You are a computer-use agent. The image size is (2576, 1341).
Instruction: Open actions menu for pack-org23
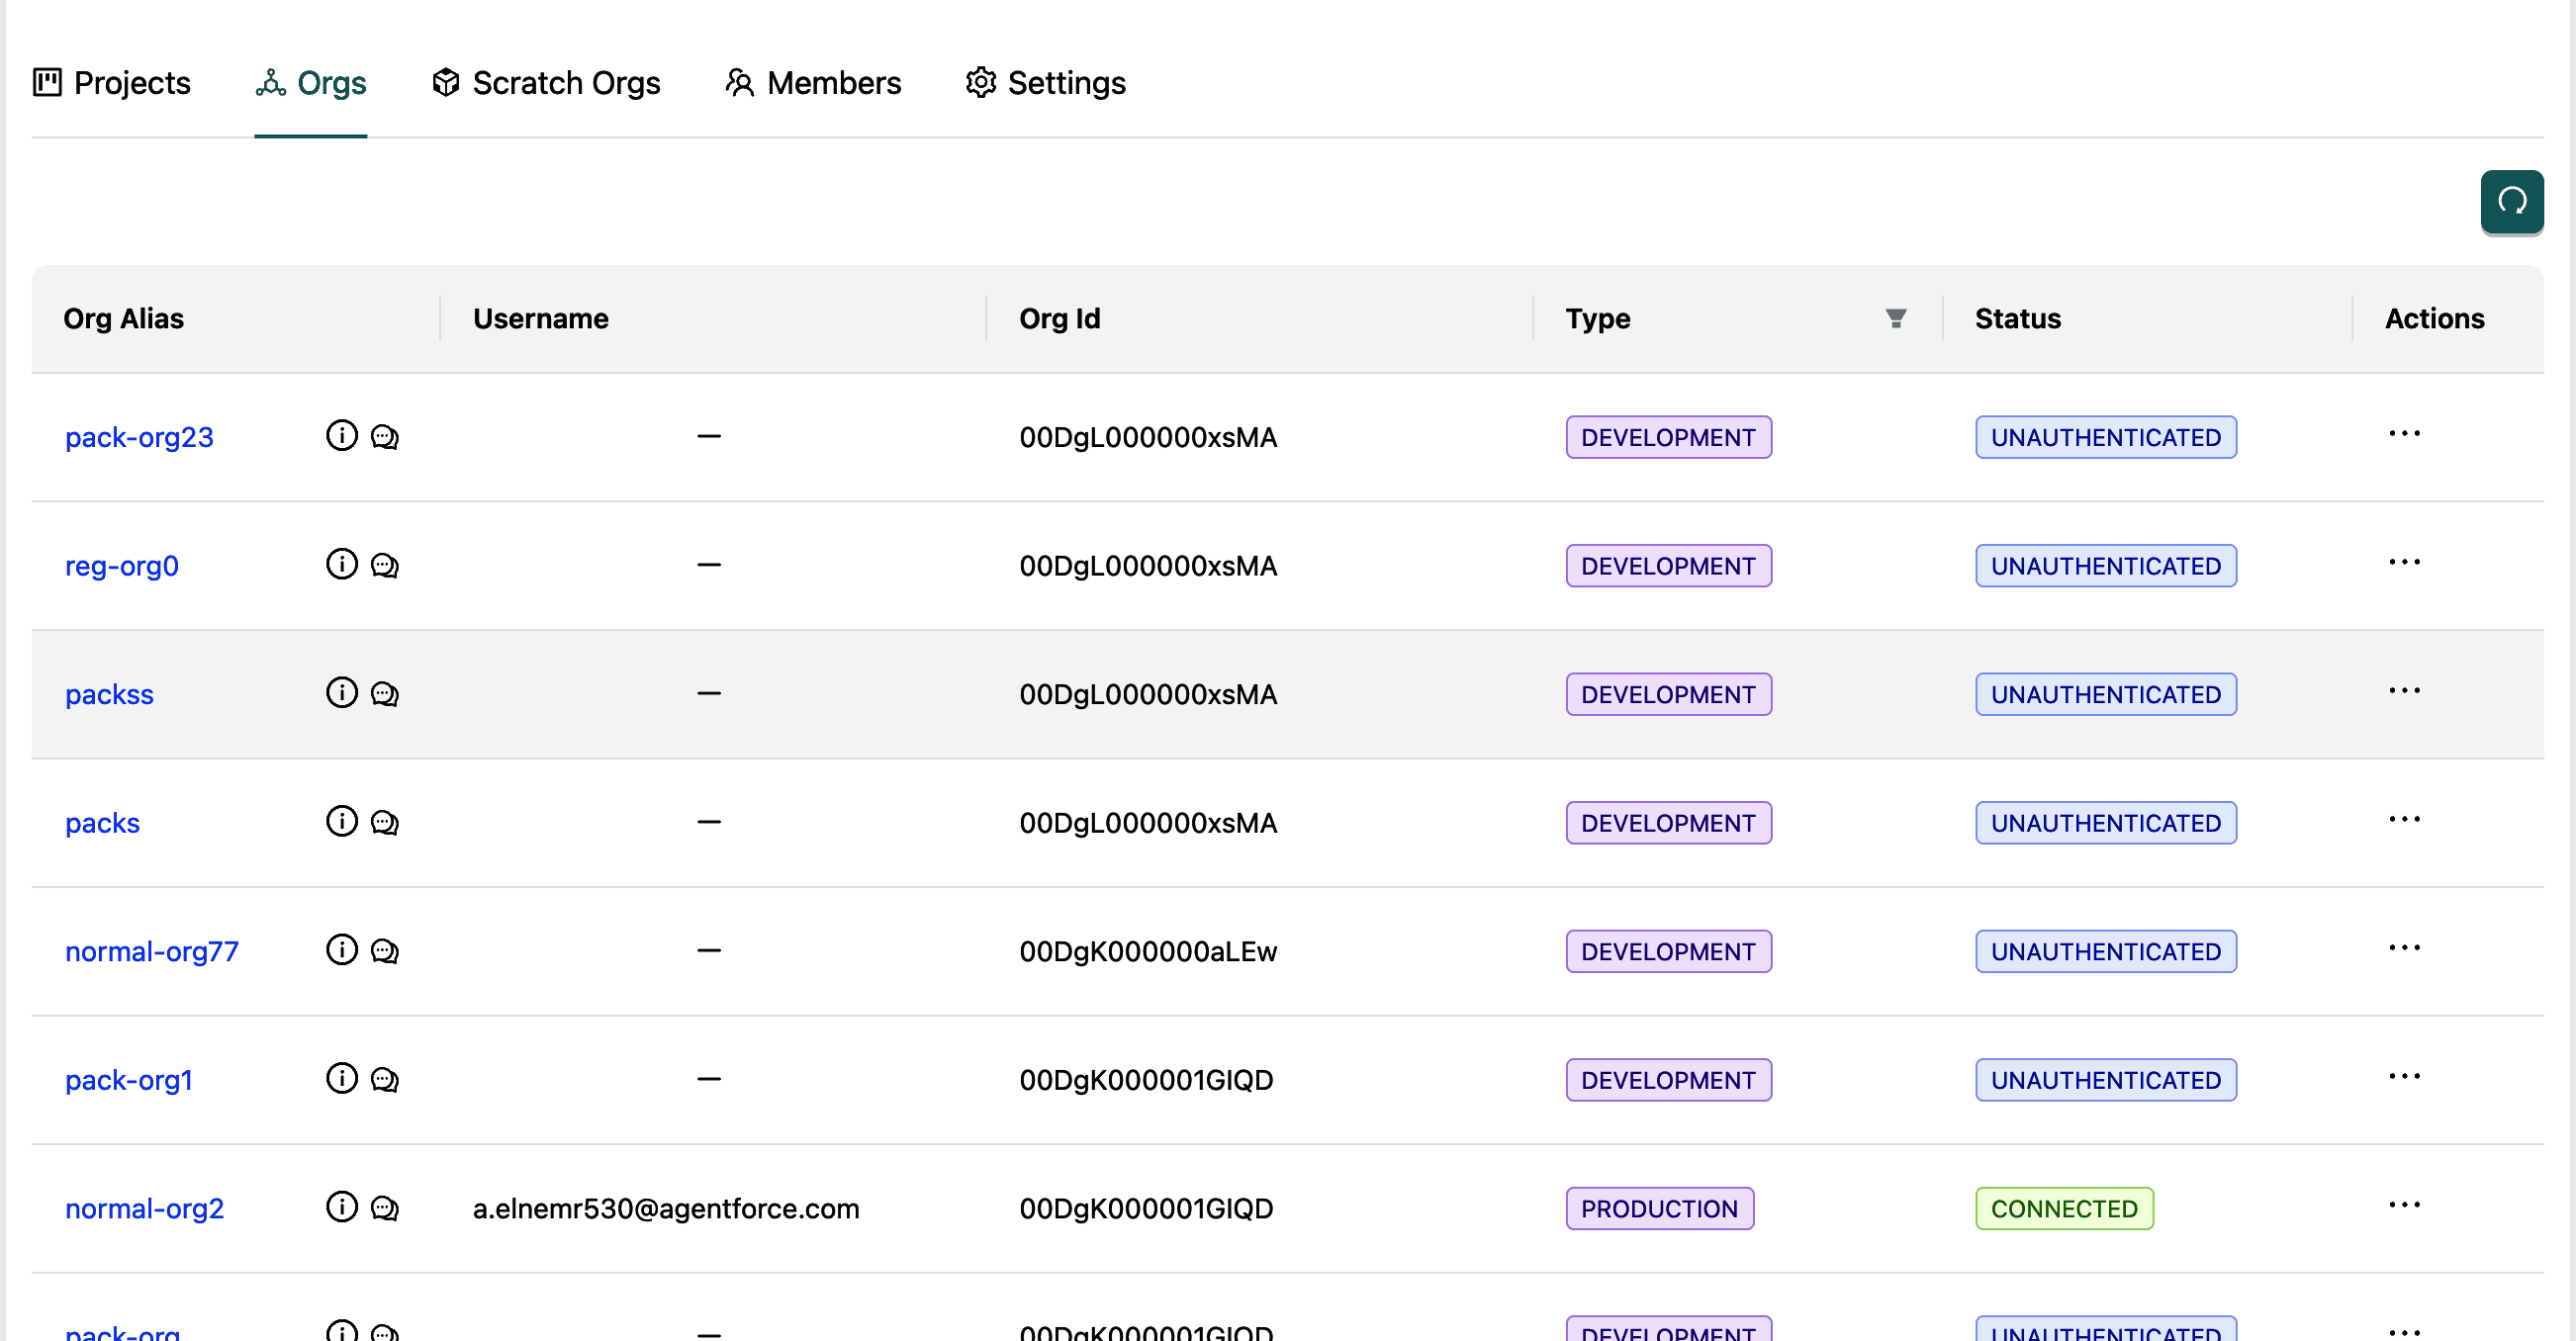pos(2404,434)
